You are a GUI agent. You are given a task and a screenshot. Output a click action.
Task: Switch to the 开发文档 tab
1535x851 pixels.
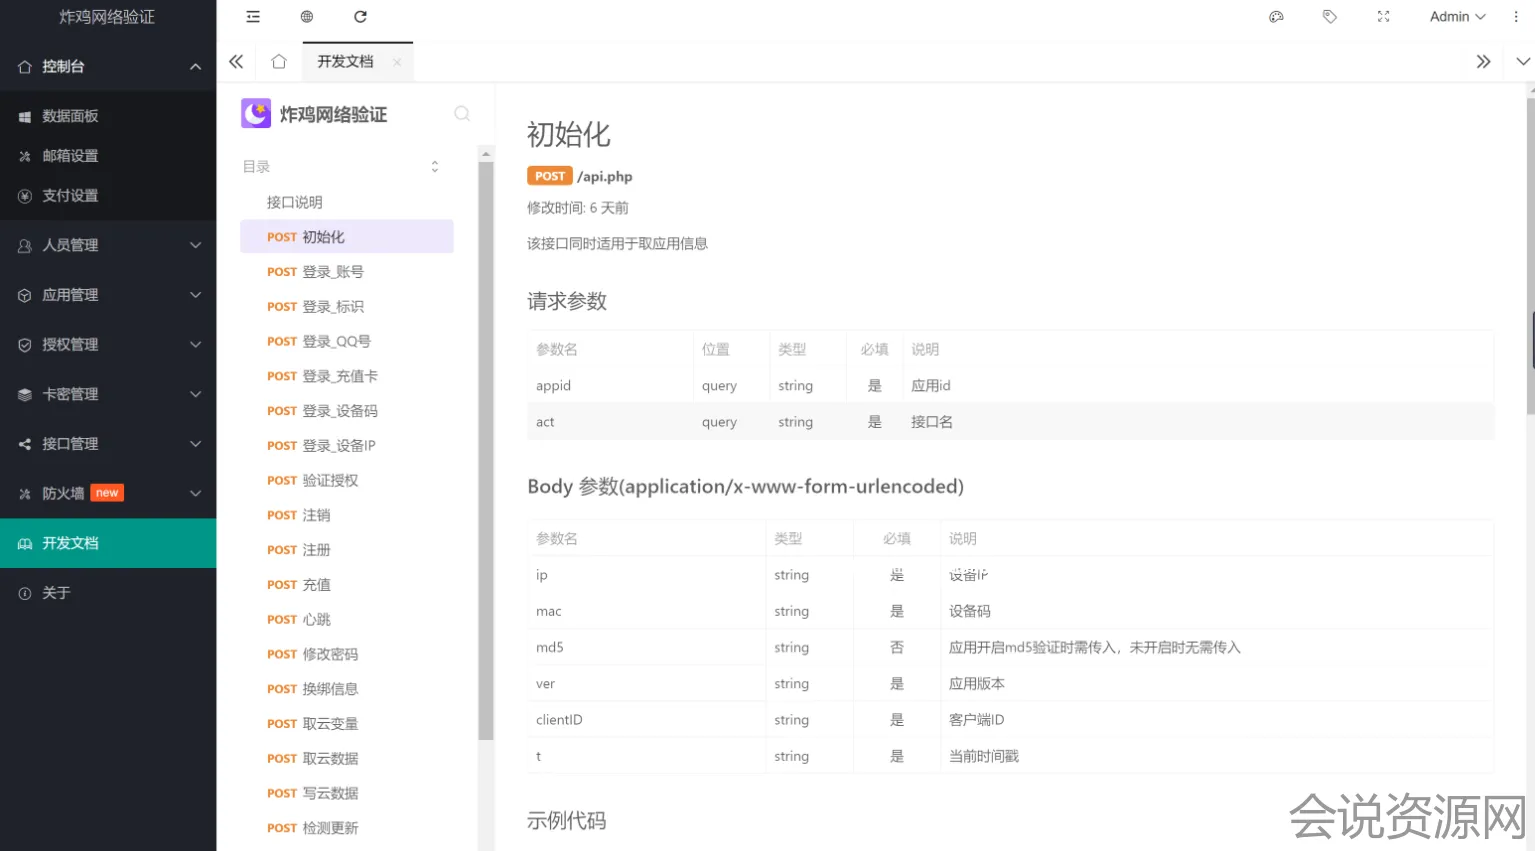345,62
